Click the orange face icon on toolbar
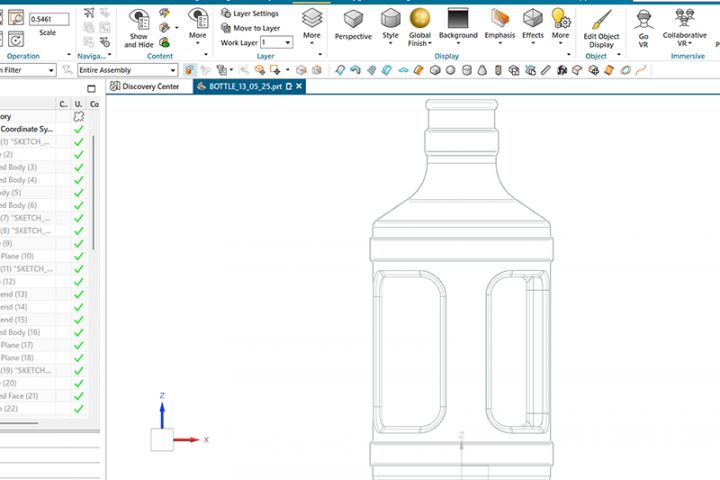 coord(419,70)
